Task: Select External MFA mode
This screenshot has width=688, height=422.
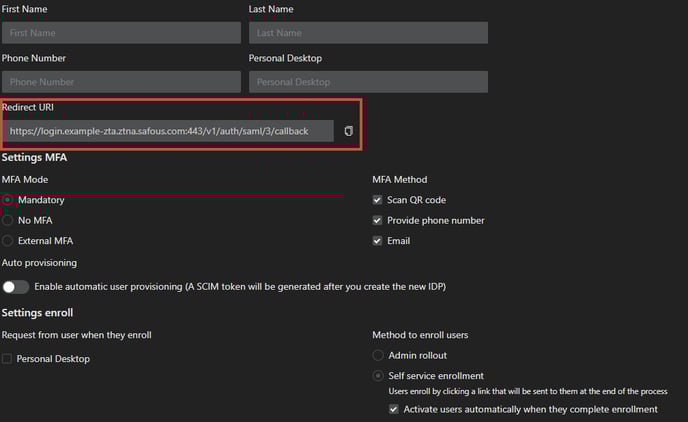Action: pos(8,241)
